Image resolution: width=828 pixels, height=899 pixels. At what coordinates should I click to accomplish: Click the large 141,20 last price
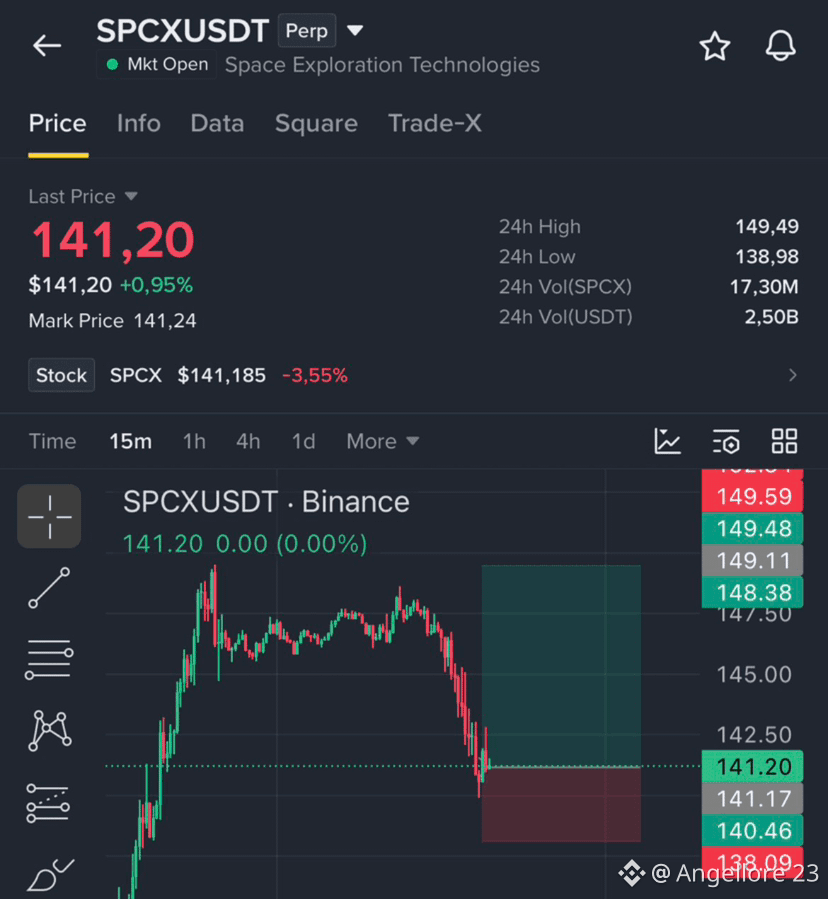[113, 240]
